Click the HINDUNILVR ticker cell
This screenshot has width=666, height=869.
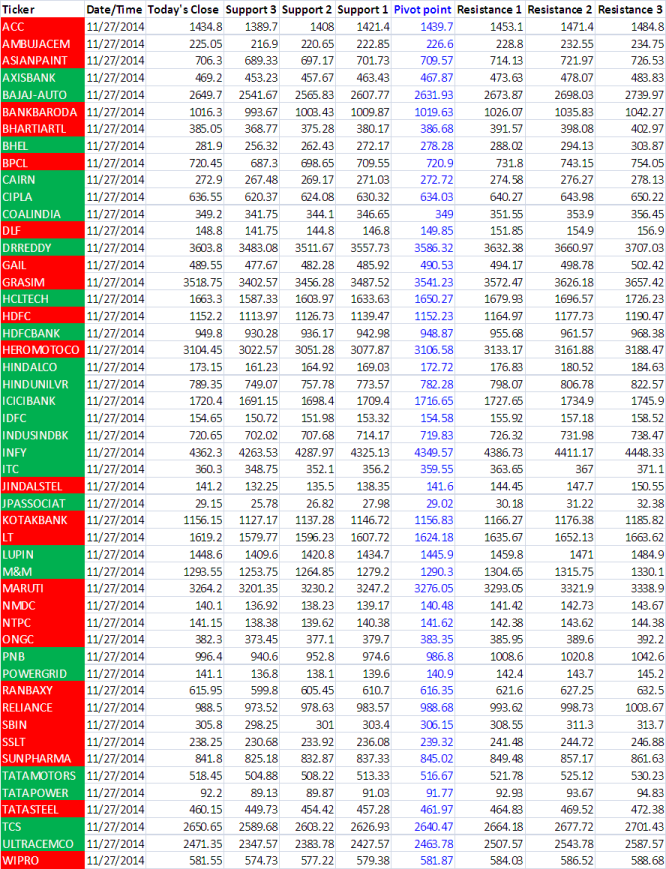pyautogui.click(x=42, y=384)
